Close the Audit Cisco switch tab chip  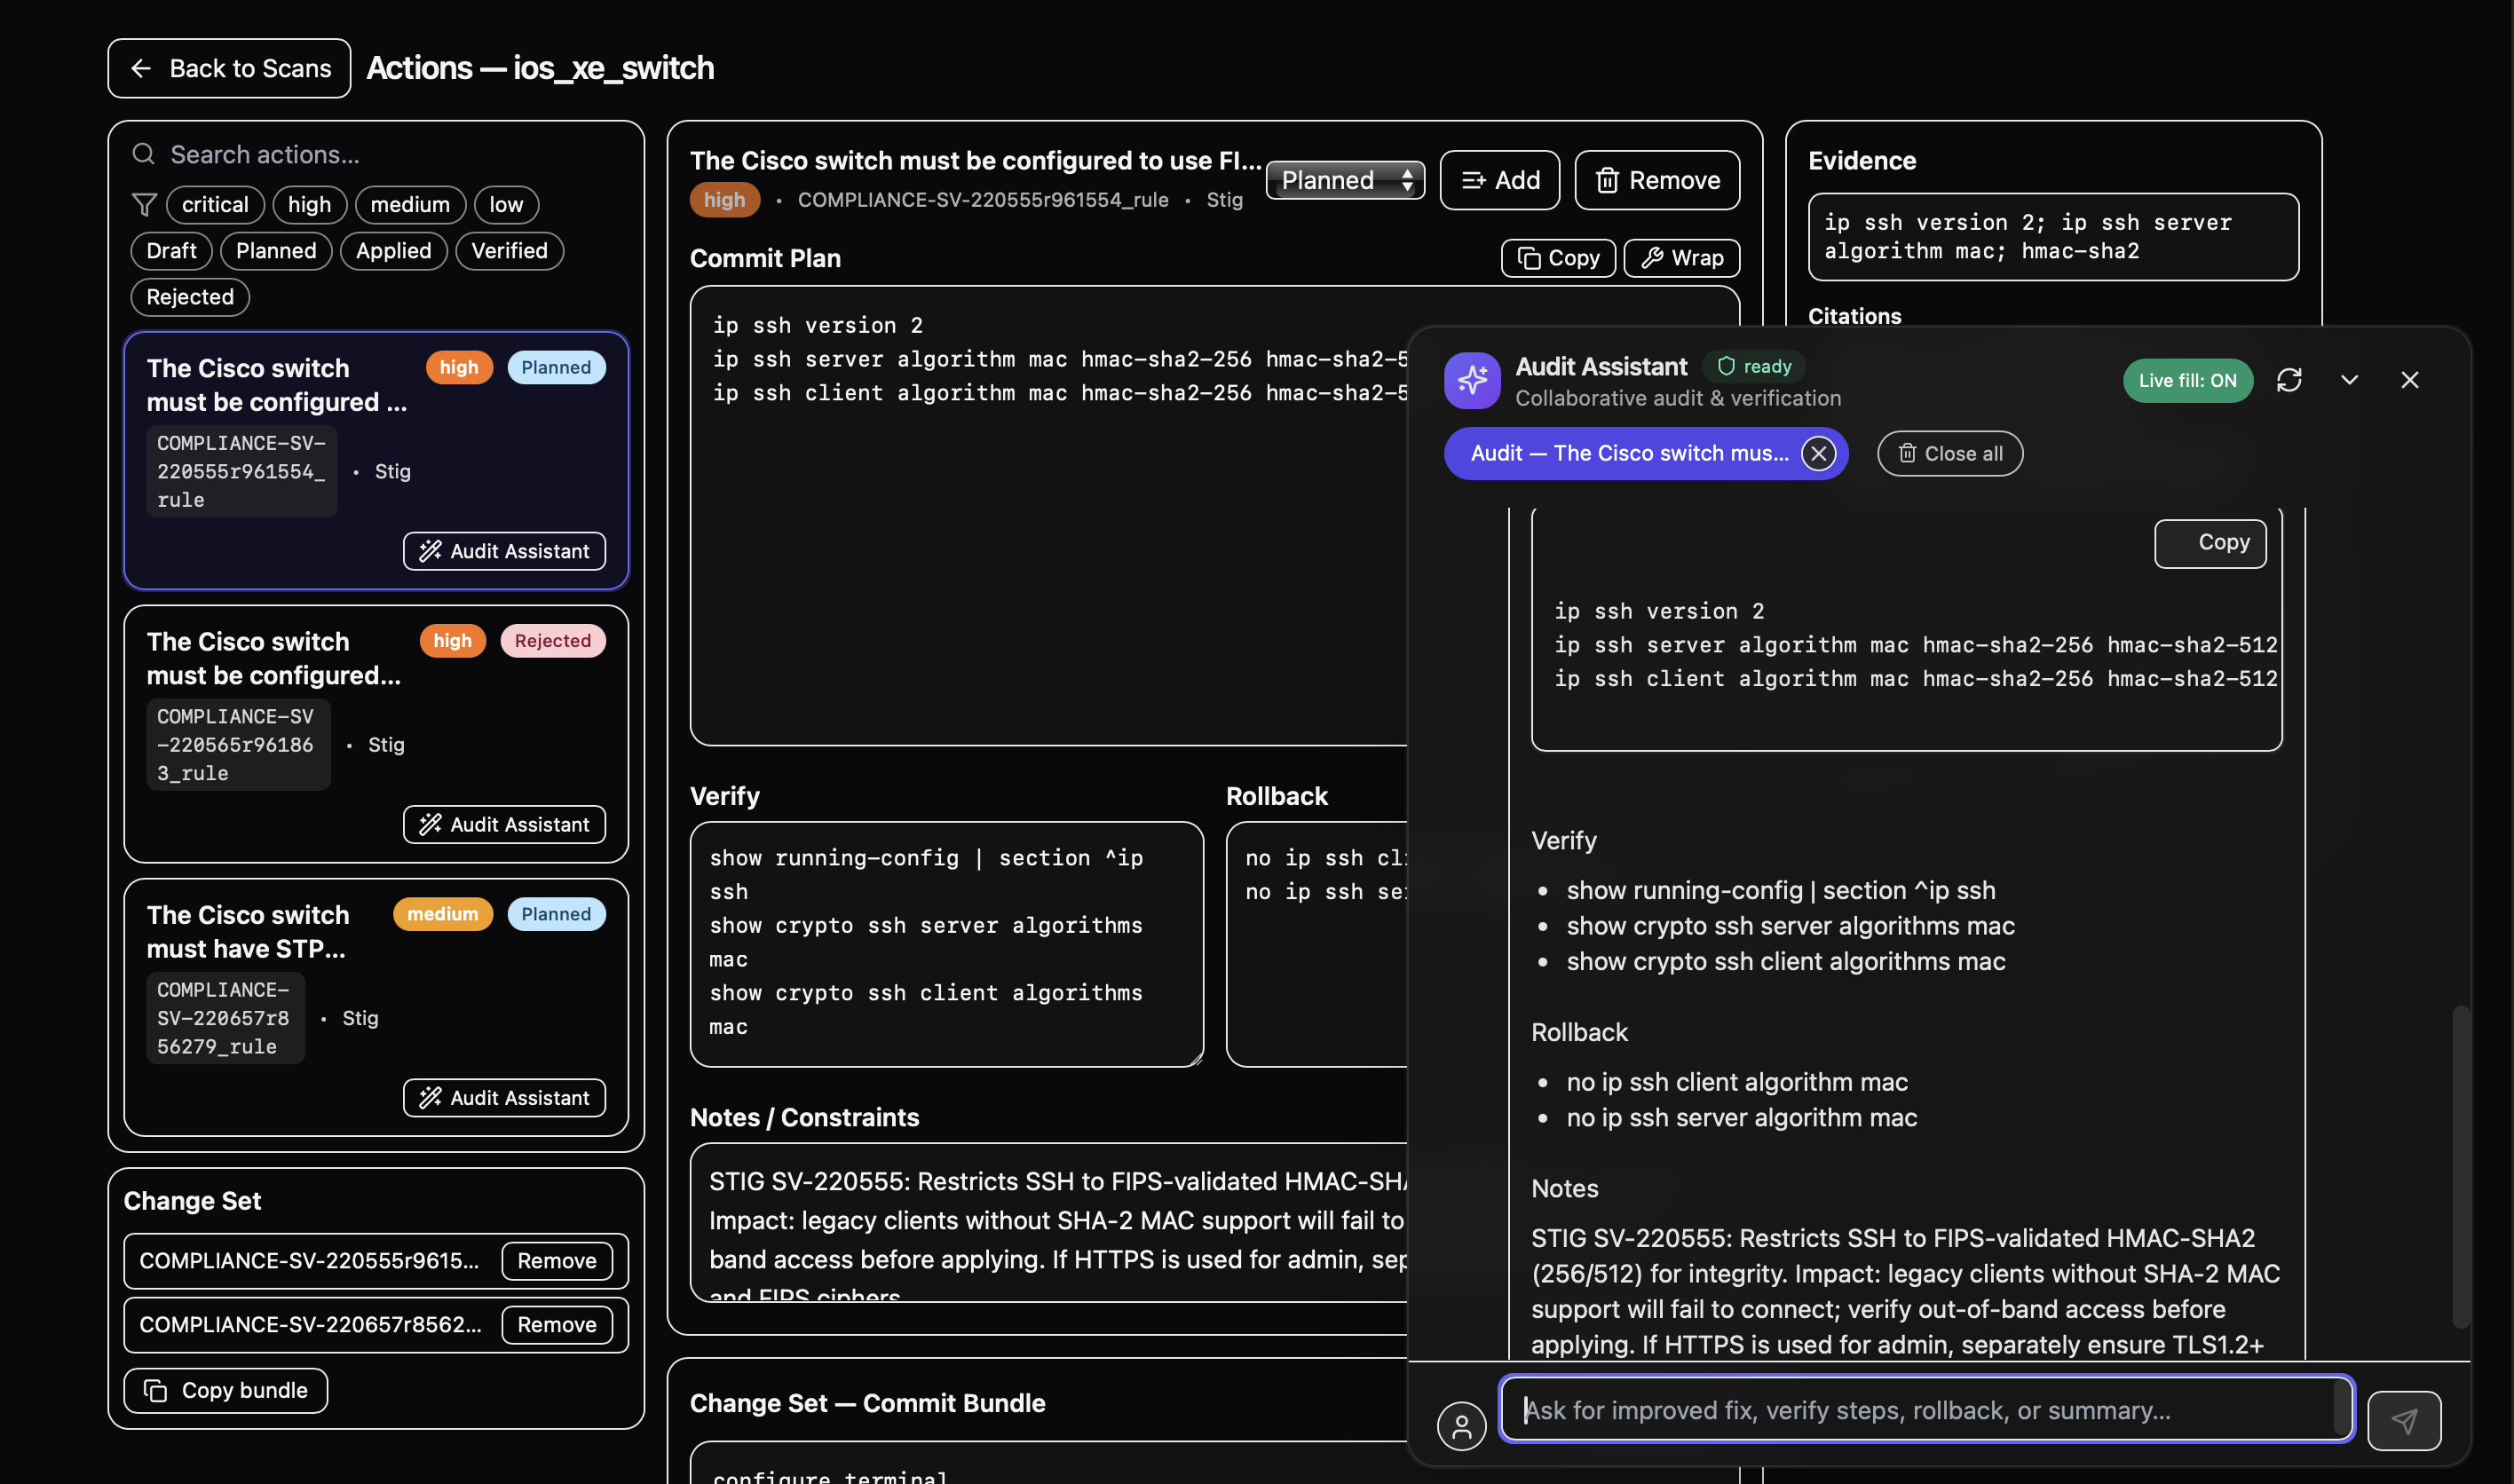(1818, 454)
